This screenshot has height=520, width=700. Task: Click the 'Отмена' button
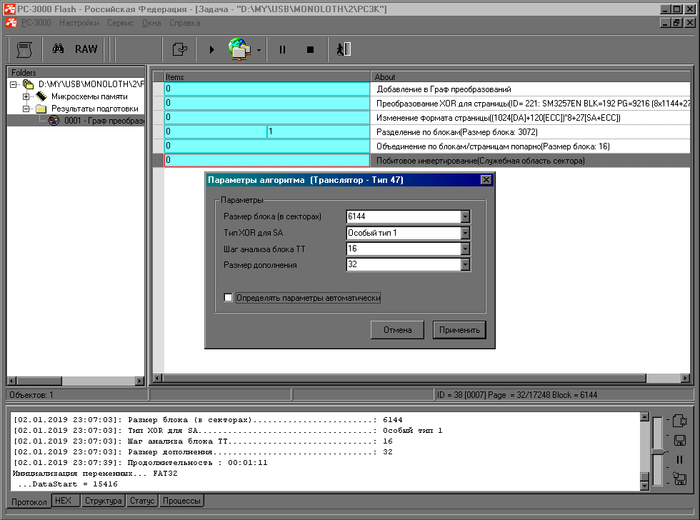pyautogui.click(x=398, y=330)
